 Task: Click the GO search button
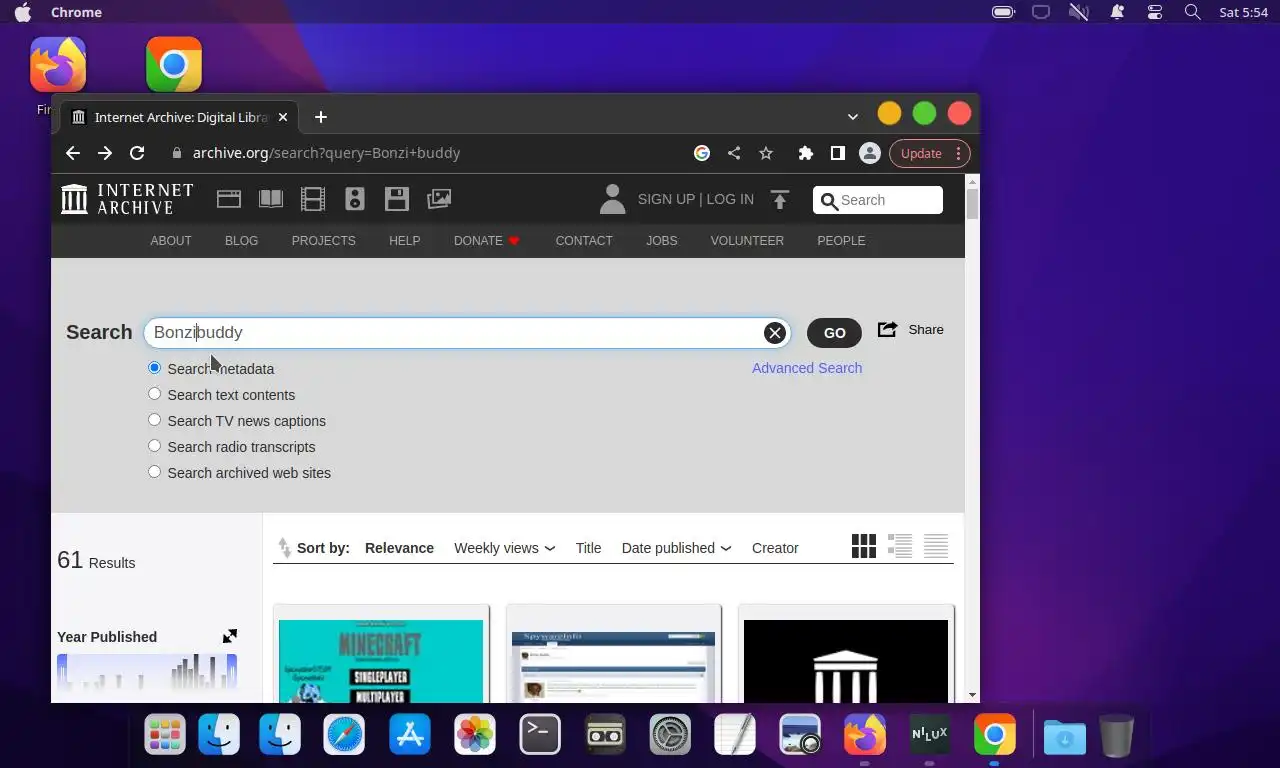click(x=834, y=333)
